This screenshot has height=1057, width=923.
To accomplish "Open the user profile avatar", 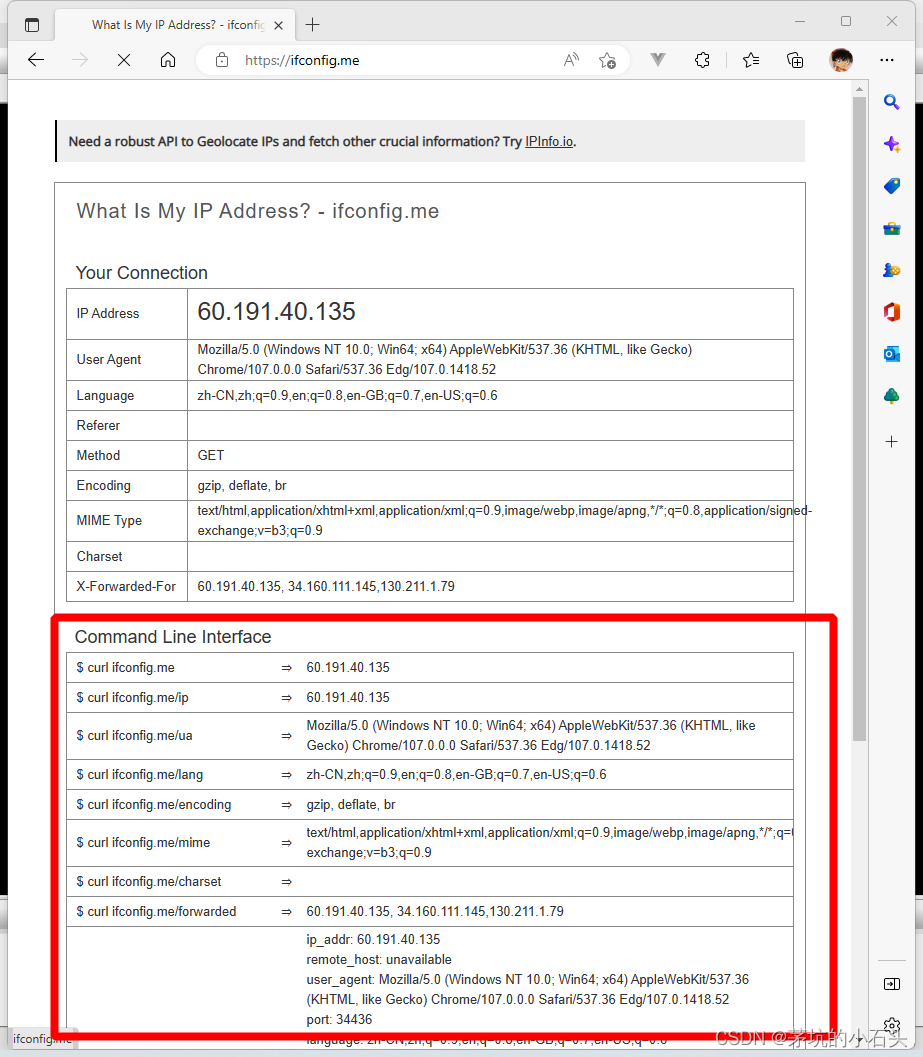I will click(841, 60).
